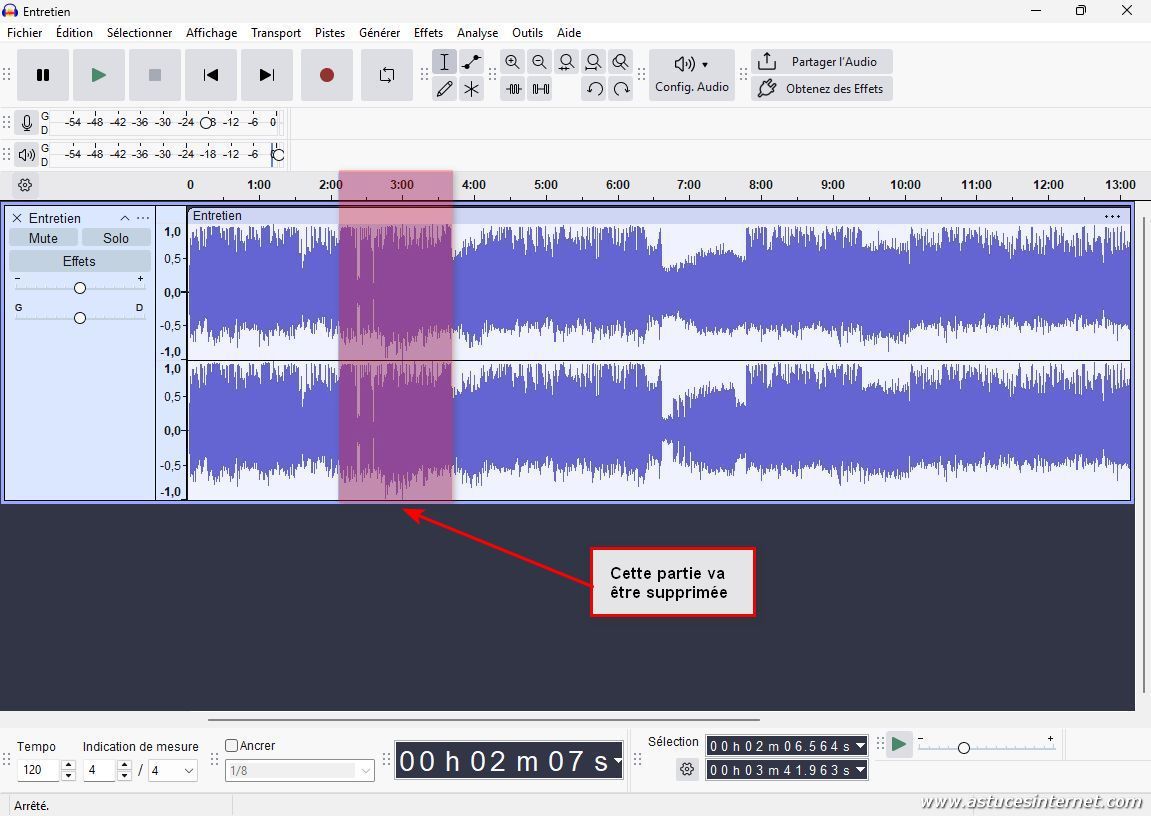Viewport: 1151px width, 816px height.
Task: Click the Obtenez des Effets button
Action: pos(821,89)
